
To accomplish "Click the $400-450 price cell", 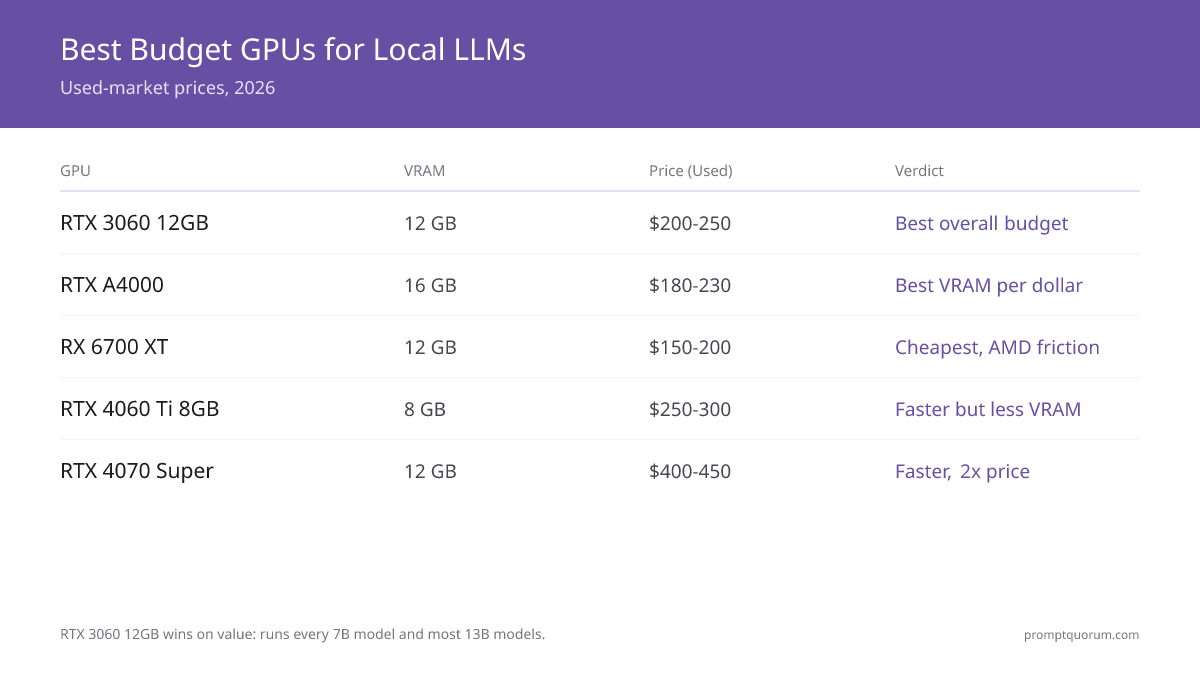I will [x=690, y=471].
